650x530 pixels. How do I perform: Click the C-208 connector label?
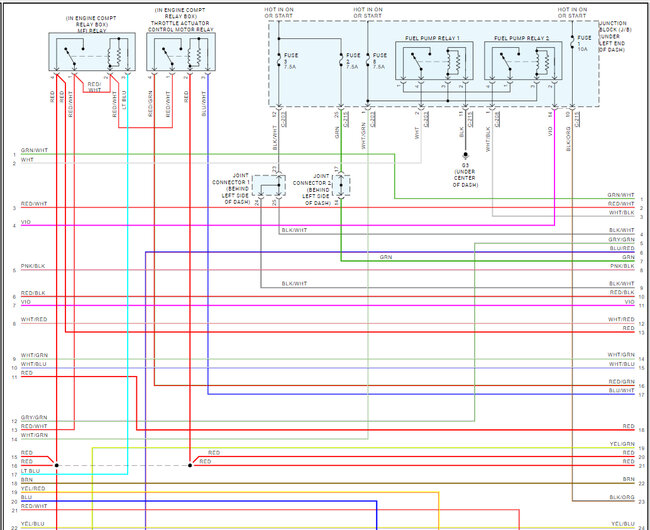click(497, 119)
